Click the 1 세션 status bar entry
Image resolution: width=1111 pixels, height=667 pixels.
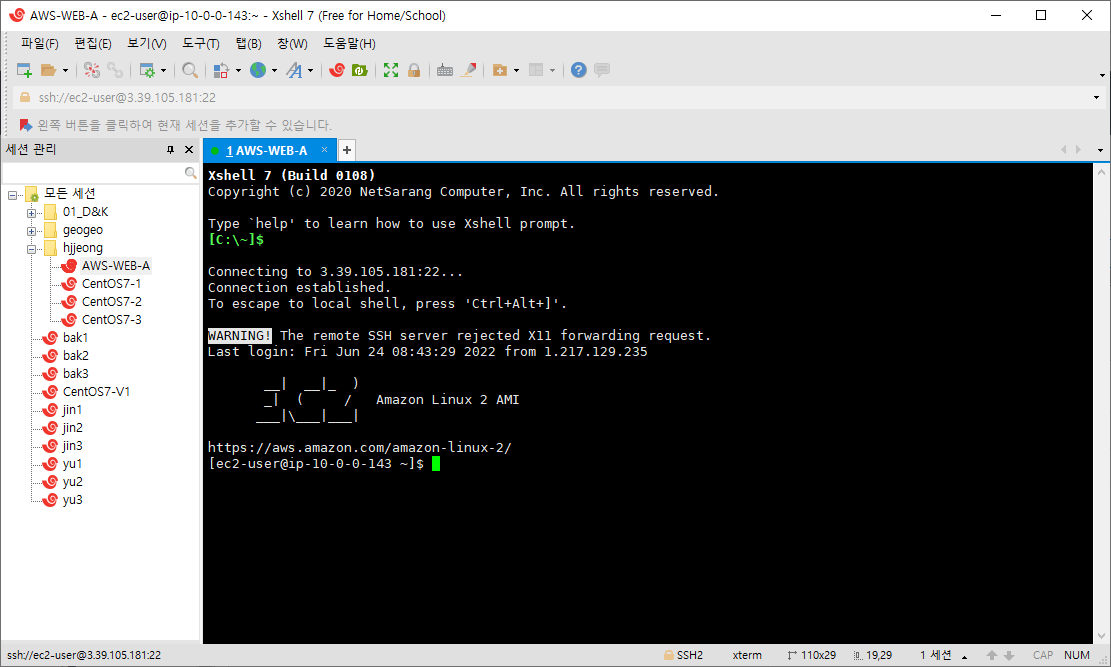935,656
